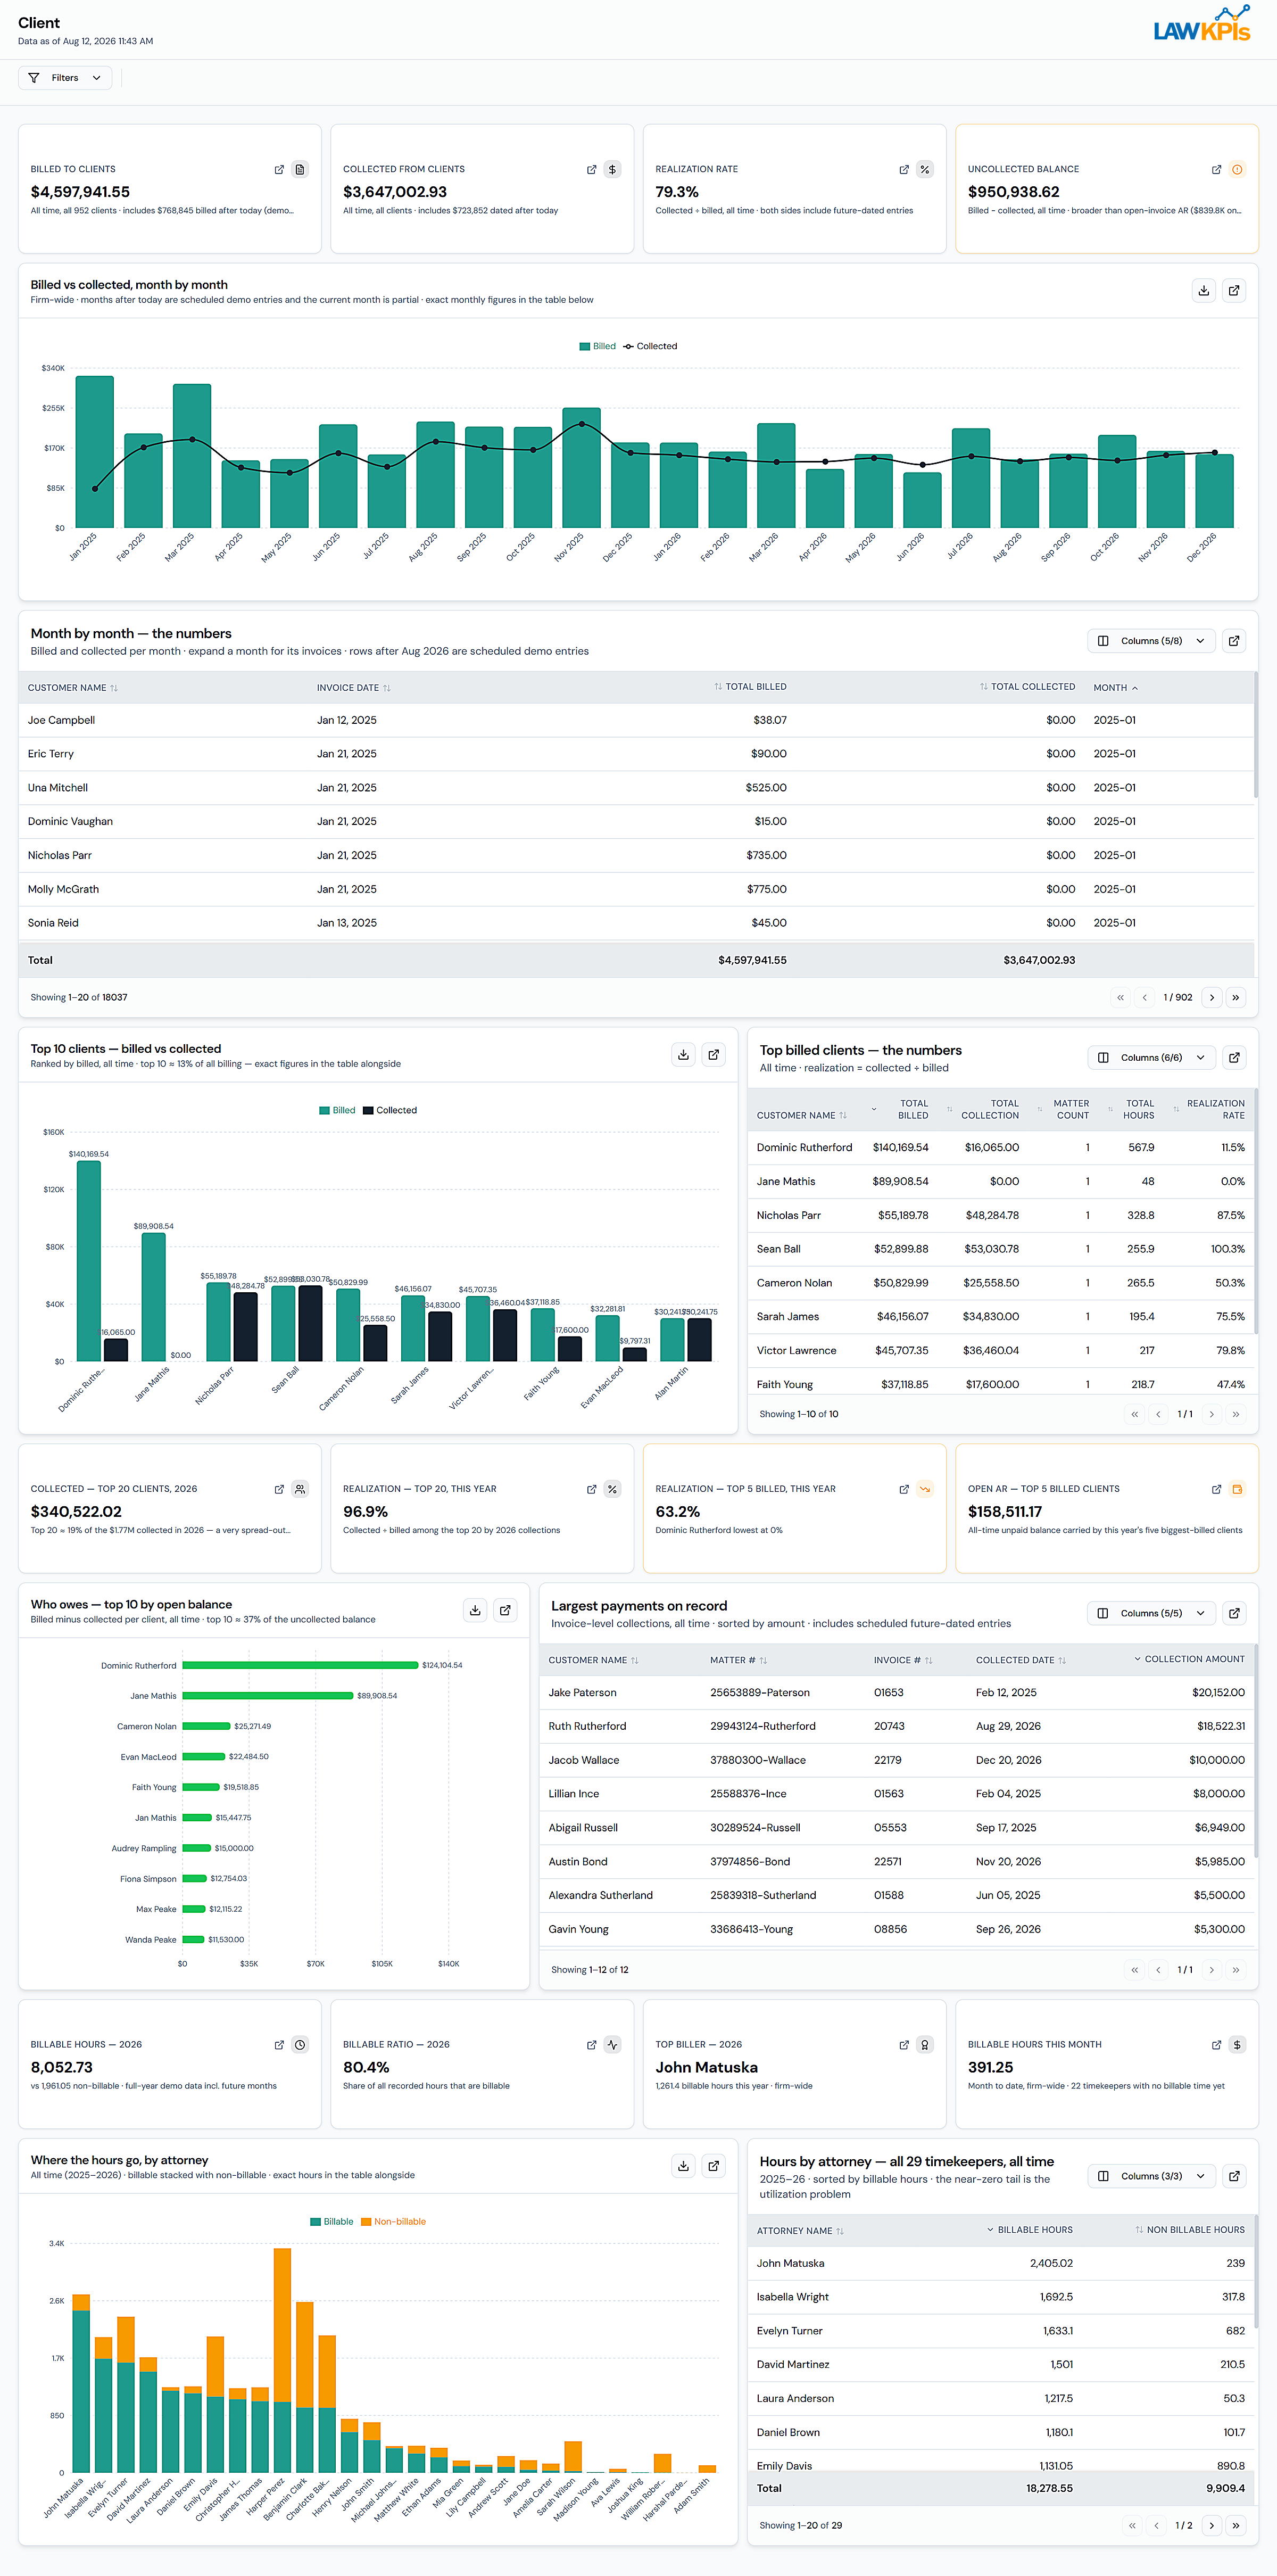Viewport: 1277px width, 2576px height.
Task: Click the Dec 2026 bar in monthly chart
Action: (1214, 491)
